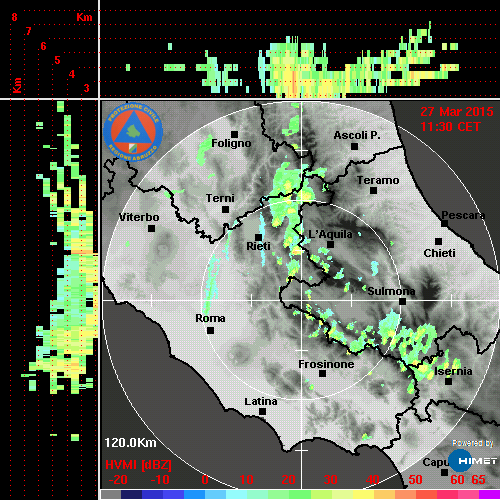Click the 0 dBZ scale value
The height and width of the screenshot is (500, 500).
205,480
